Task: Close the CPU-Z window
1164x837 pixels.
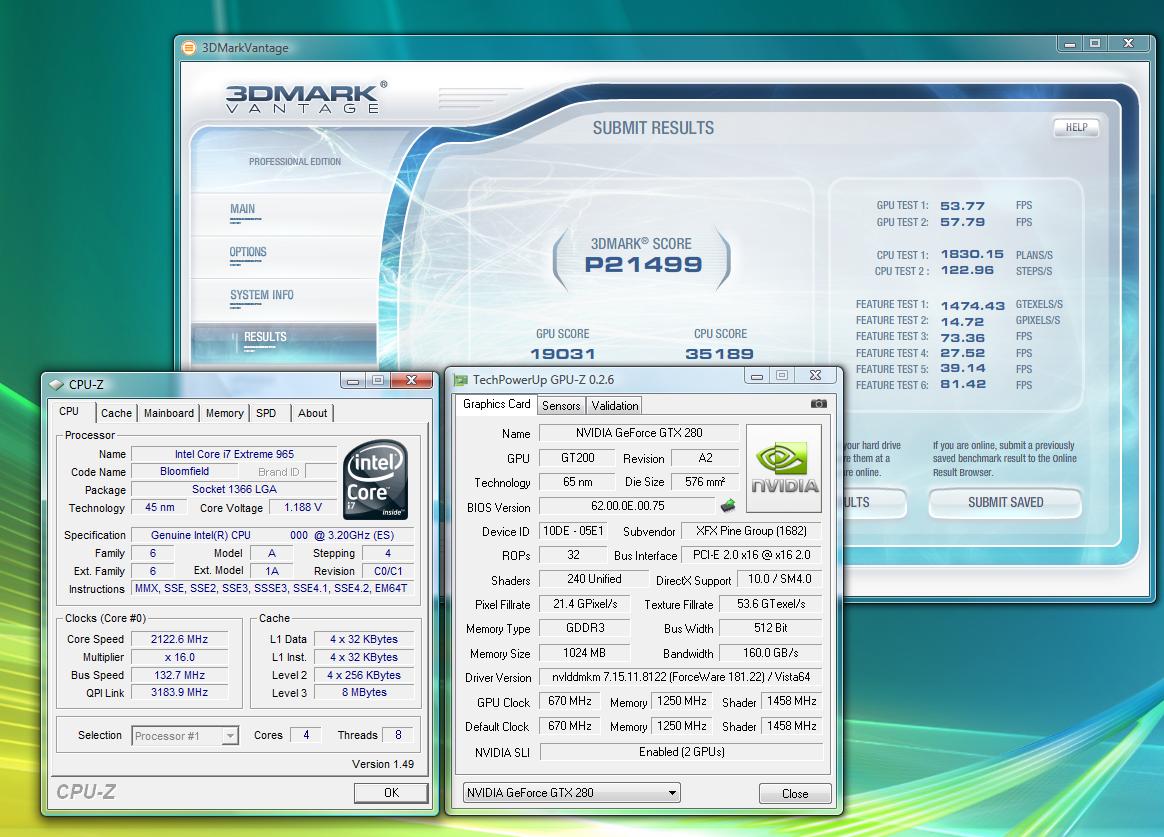Action: click(x=411, y=381)
